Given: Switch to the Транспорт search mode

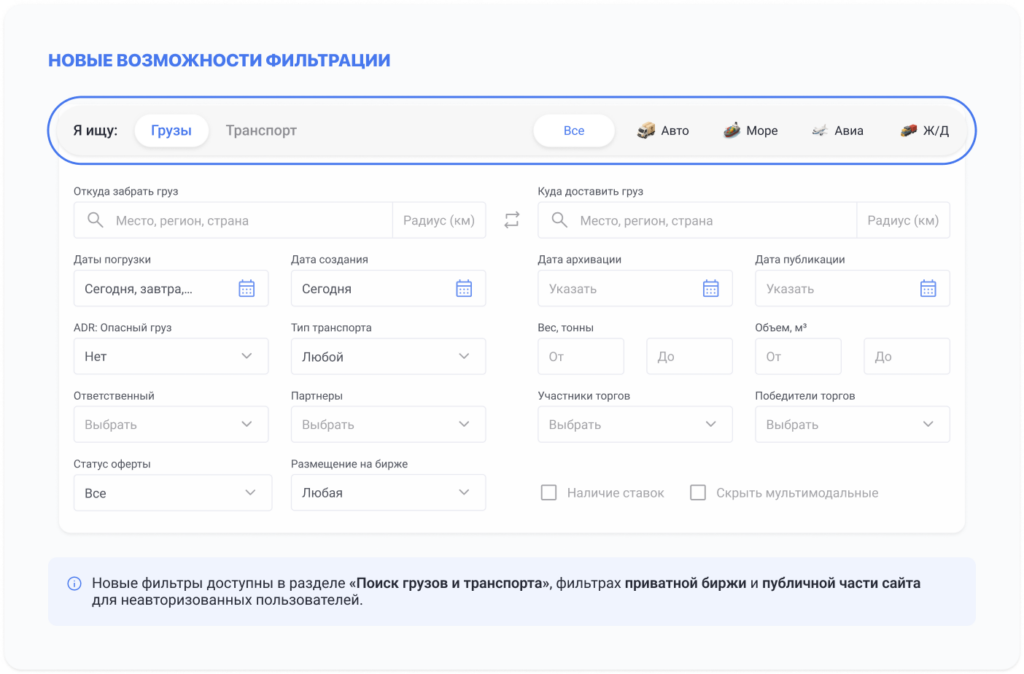Looking at the screenshot, I should click(x=261, y=130).
